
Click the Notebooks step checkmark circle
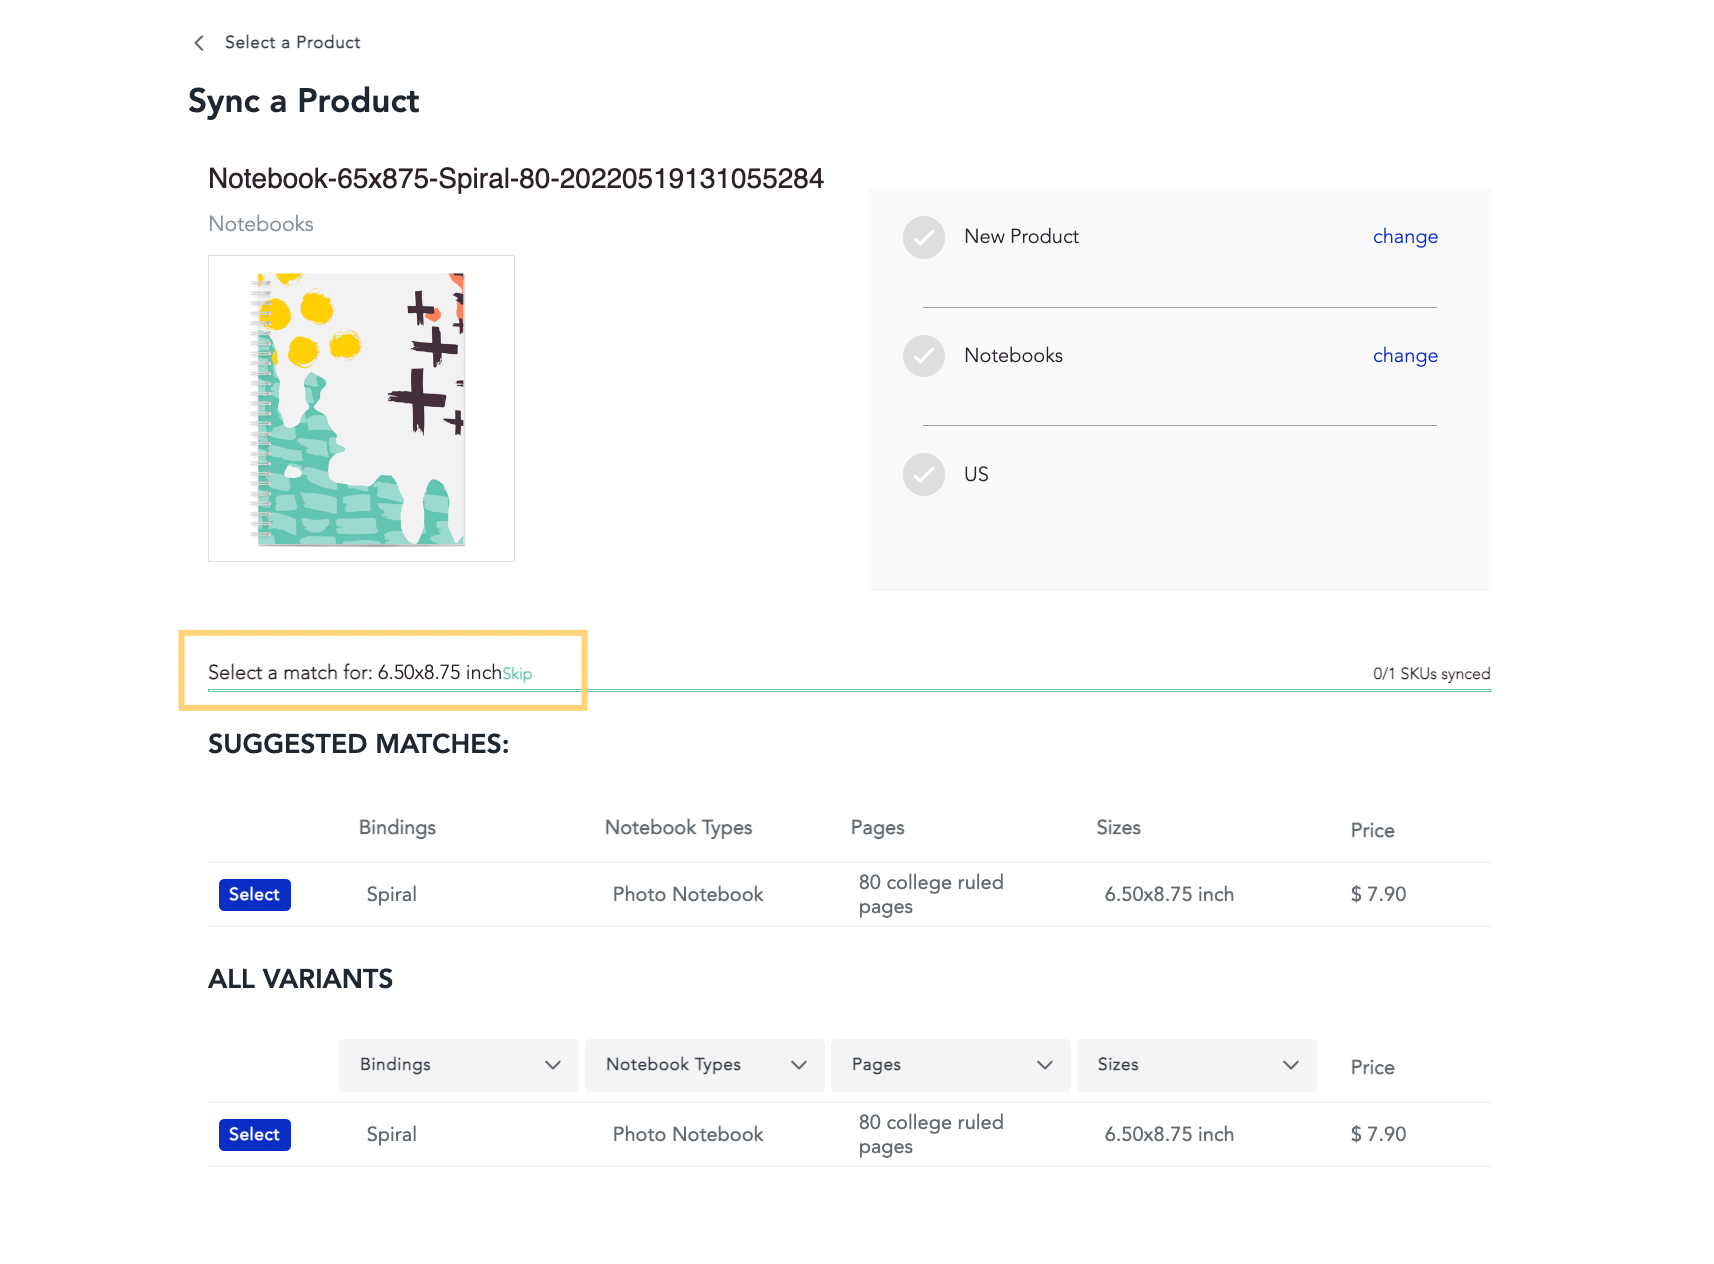(924, 356)
